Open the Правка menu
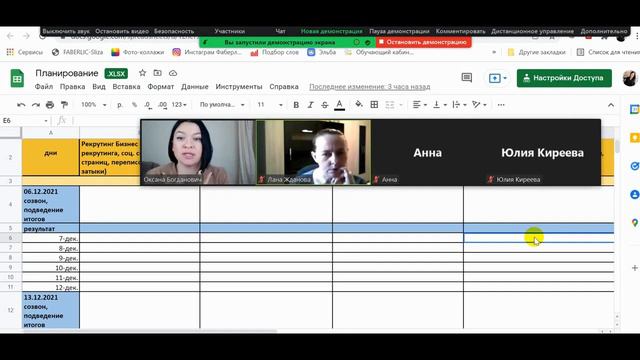Image resolution: width=640 pixels, height=360 pixels. click(x=72, y=87)
